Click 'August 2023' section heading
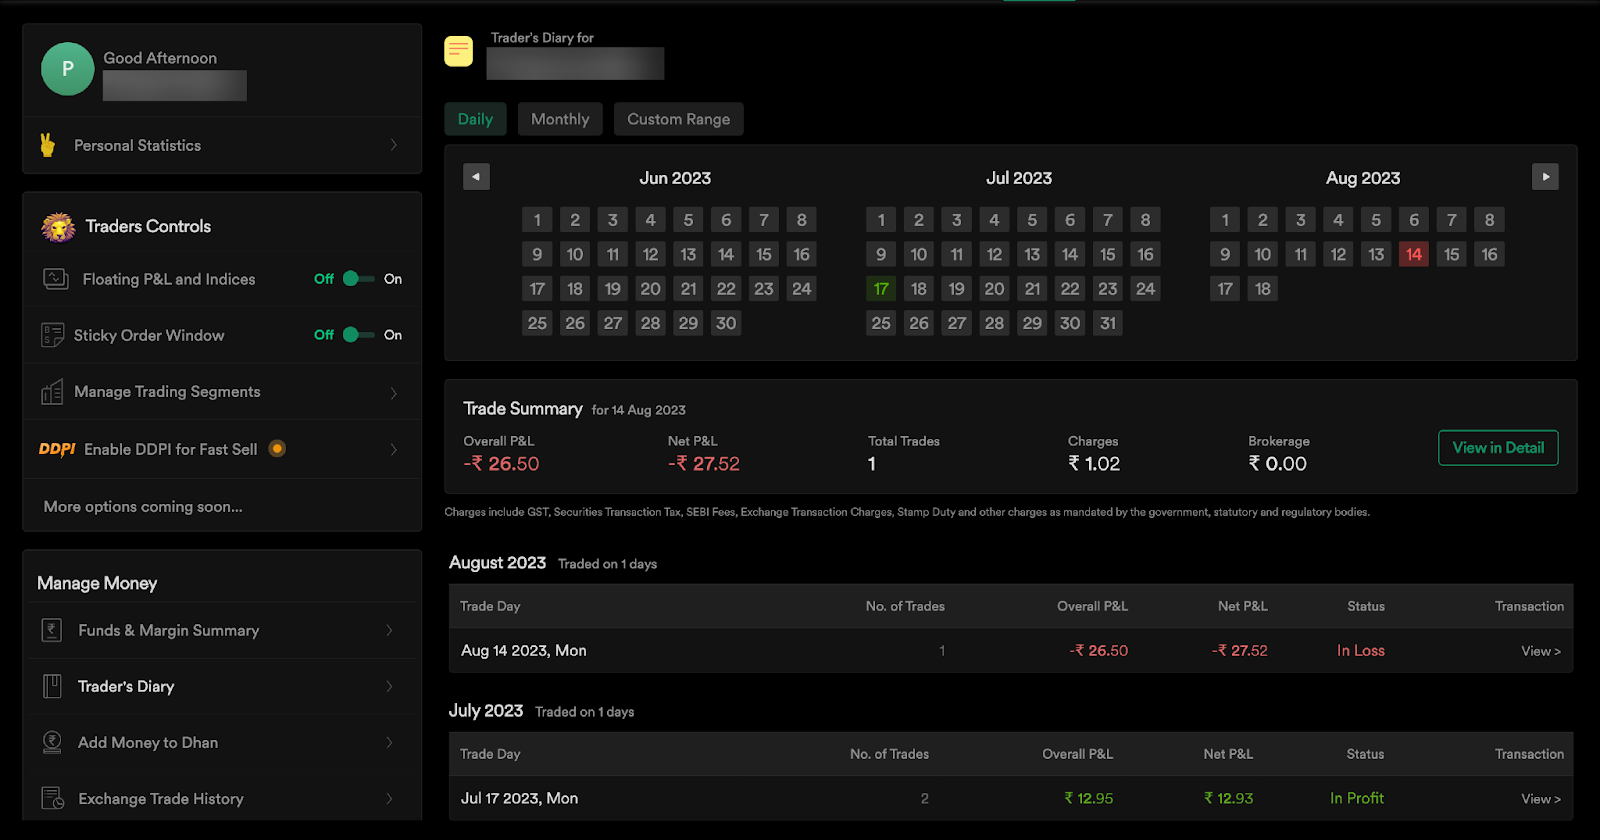 click(x=497, y=563)
